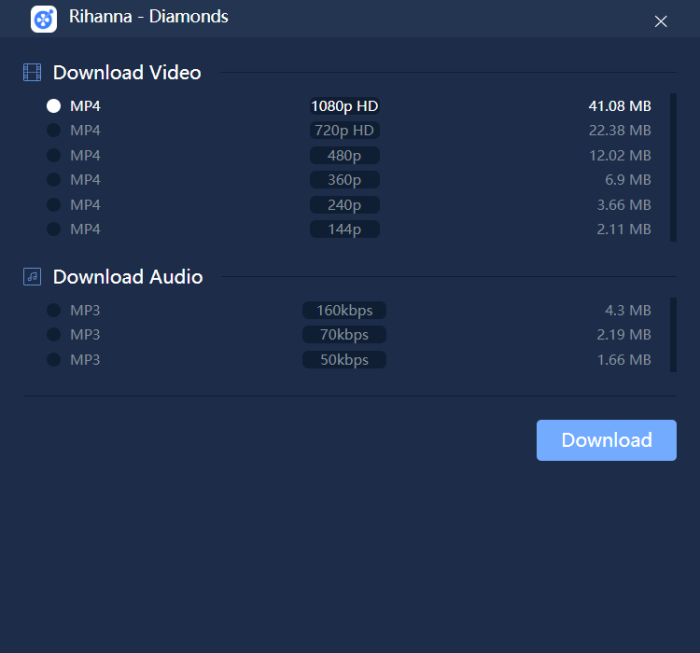Image resolution: width=700 pixels, height=653 pixels.
Task: Select the MP4 1080p HD radio button
Action: 54,106
